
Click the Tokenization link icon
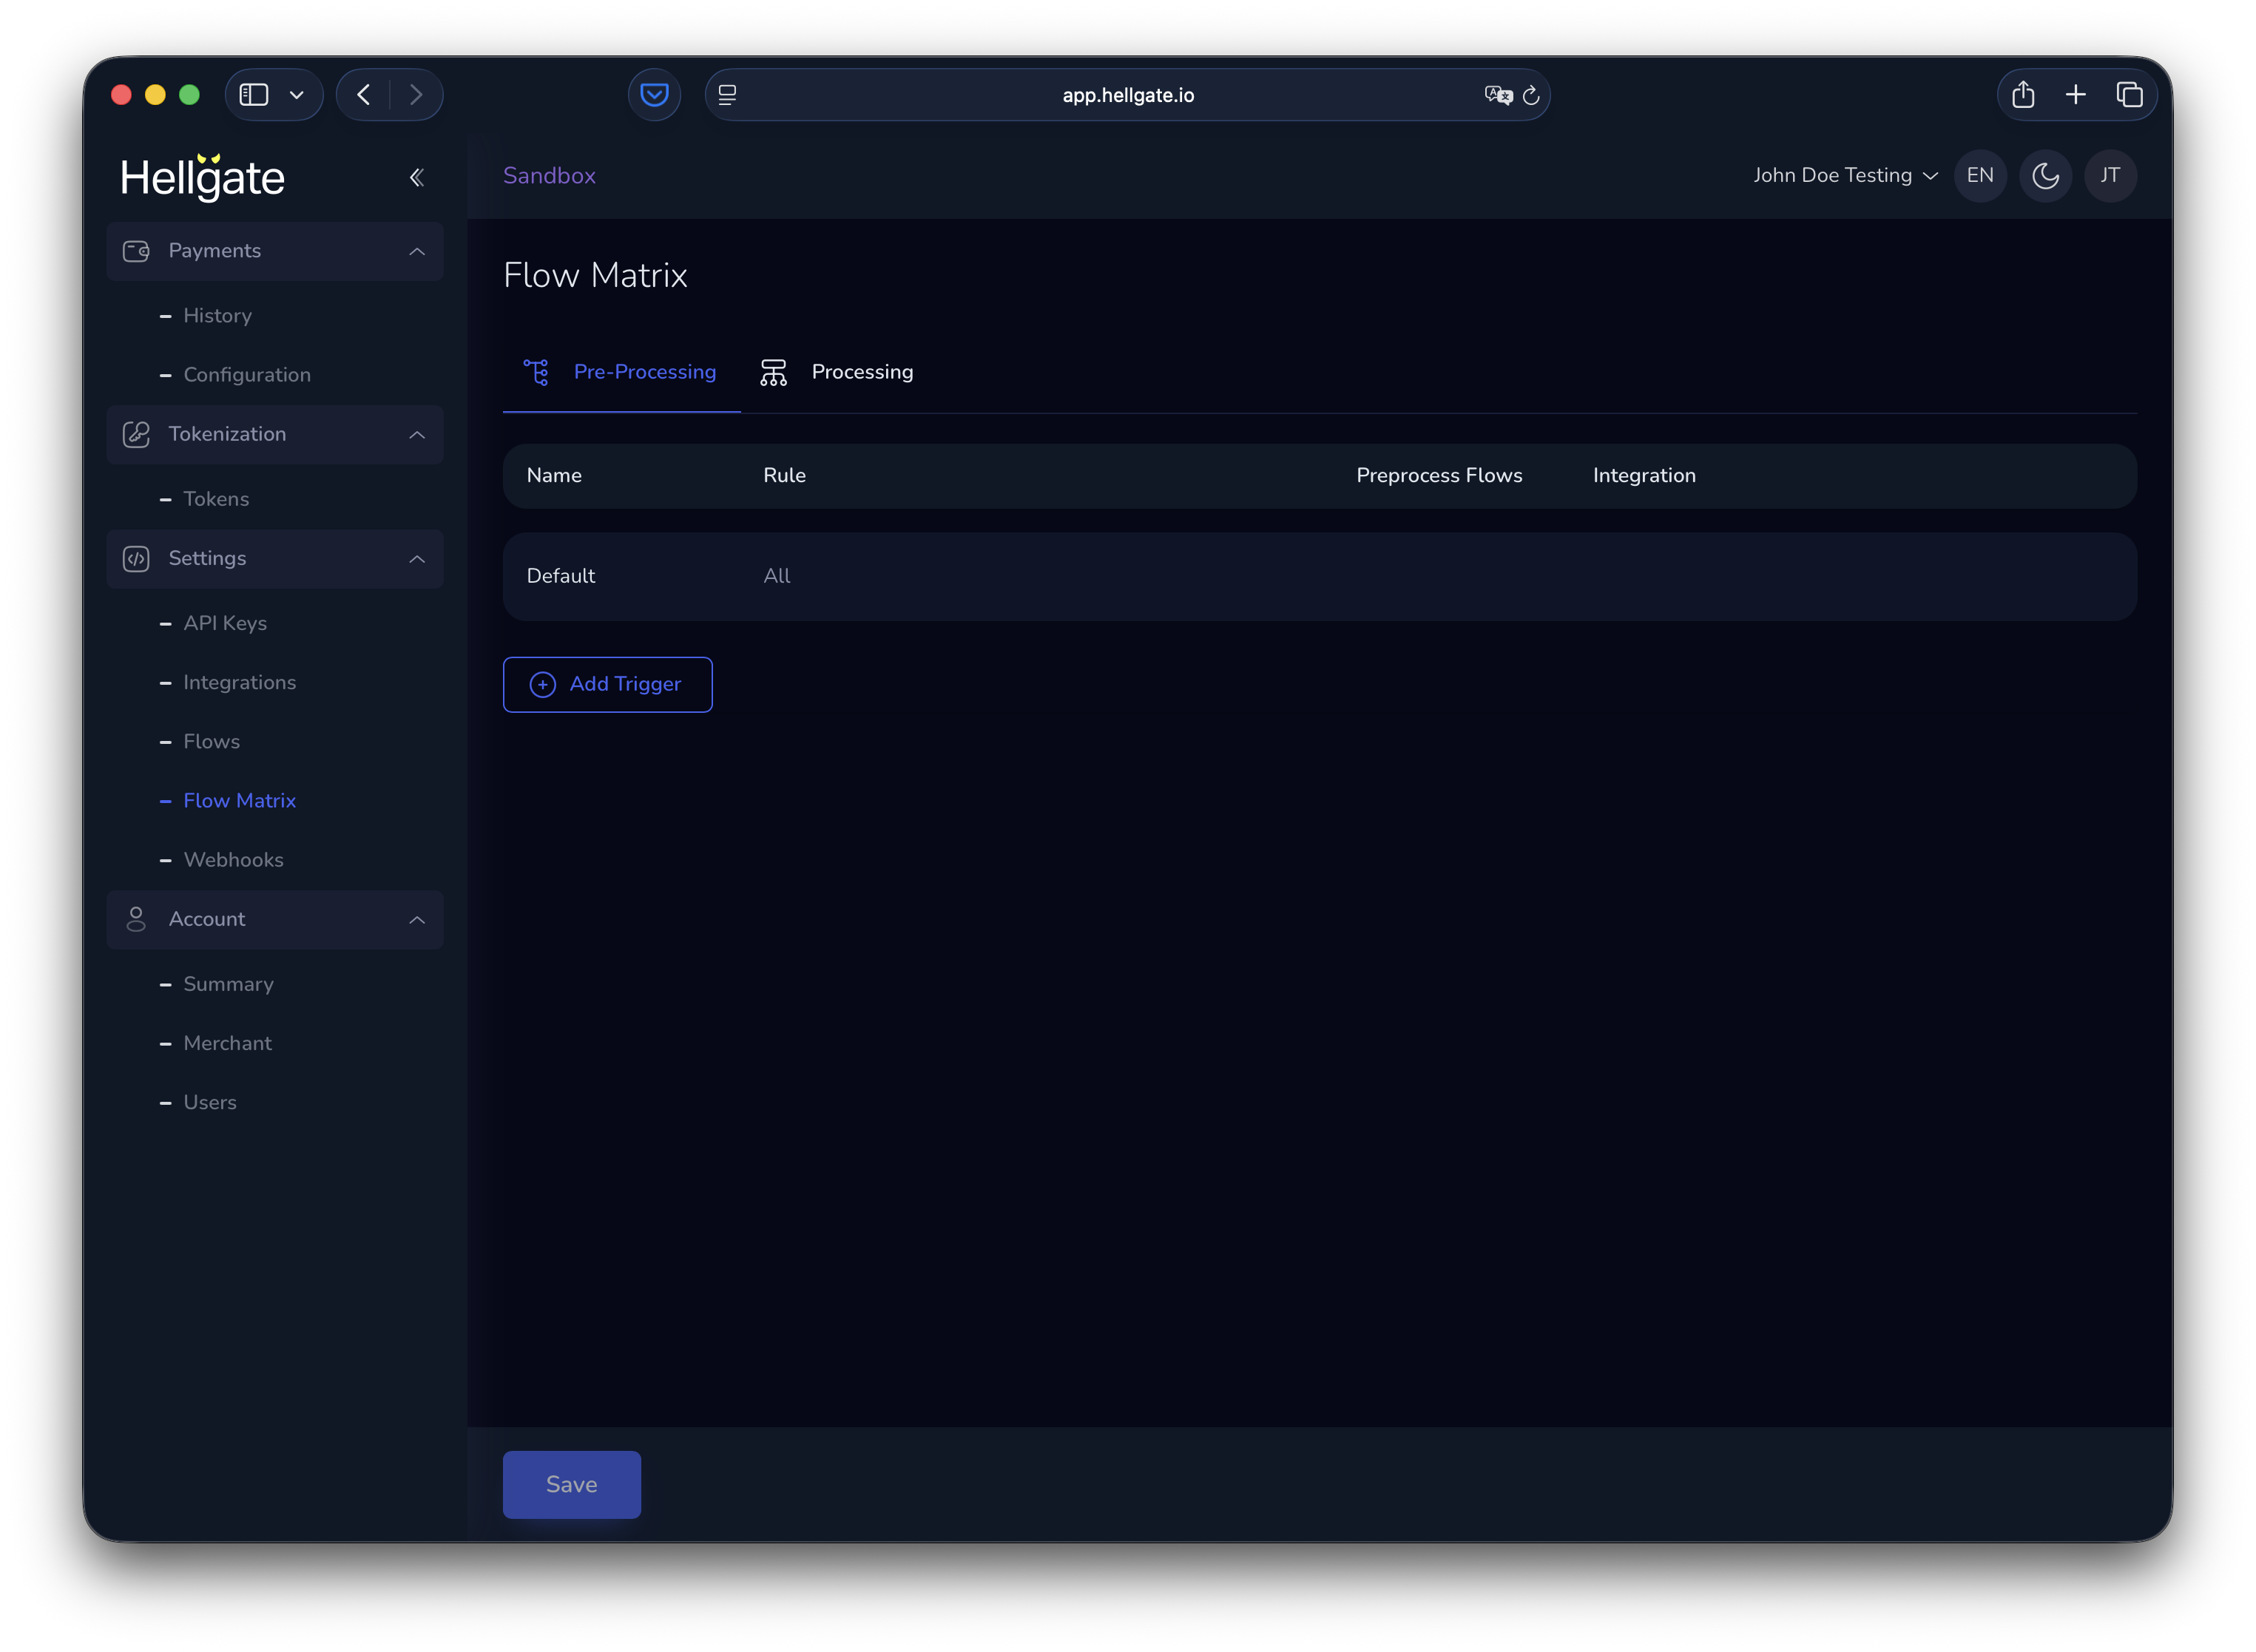coord(136,434)
